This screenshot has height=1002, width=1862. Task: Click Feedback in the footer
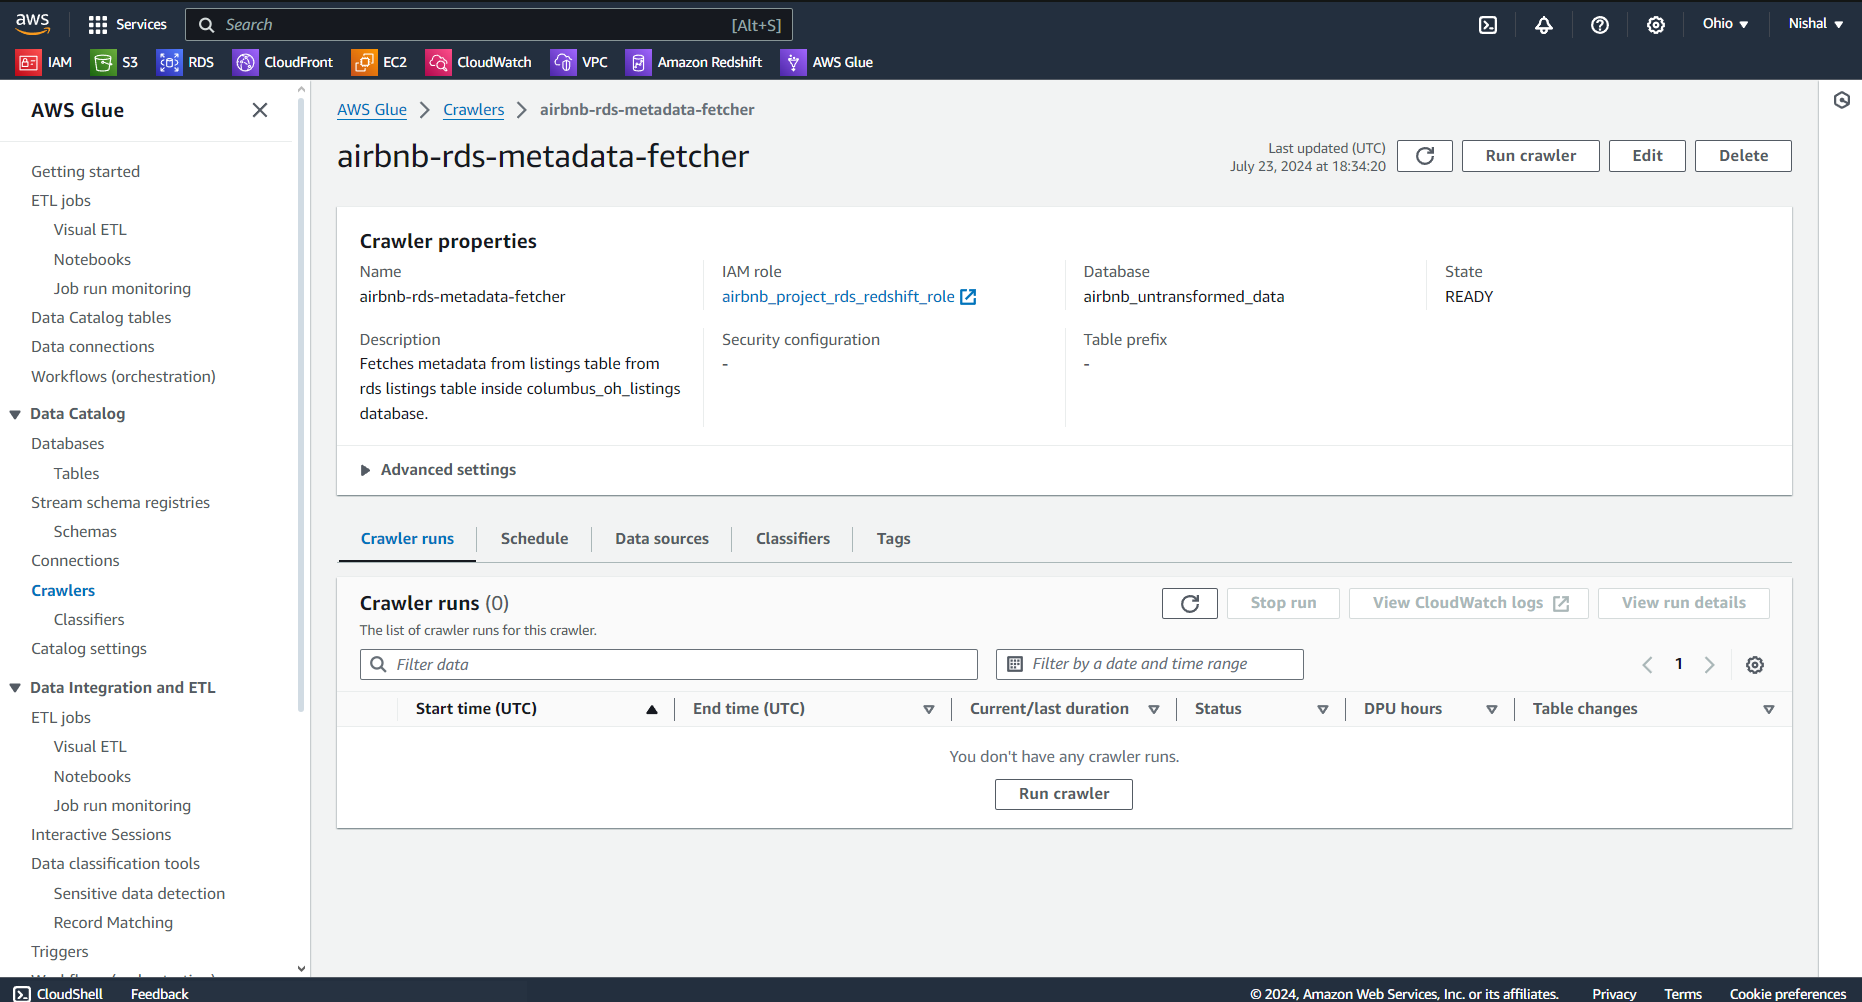tap(160, 993)
